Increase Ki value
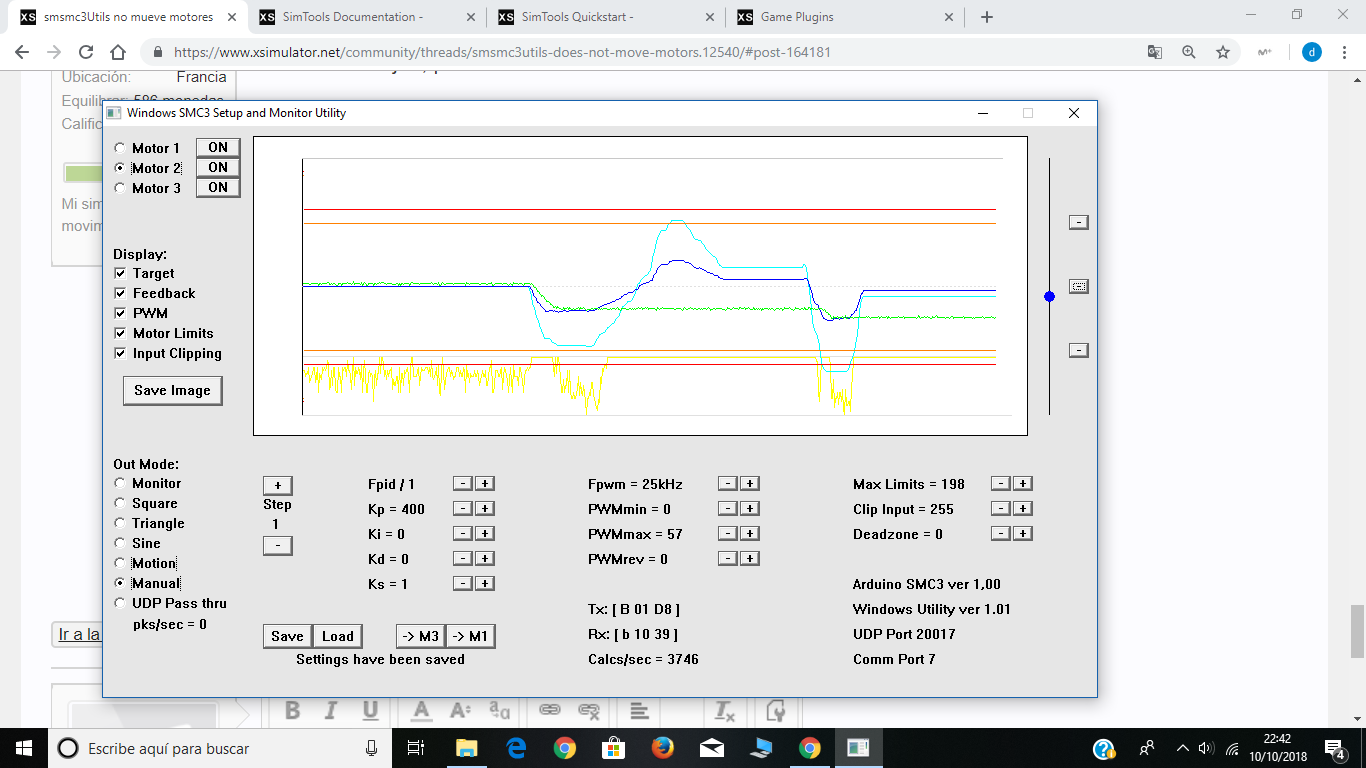This screenshot has height=768, width=1366. coord(484,533)
